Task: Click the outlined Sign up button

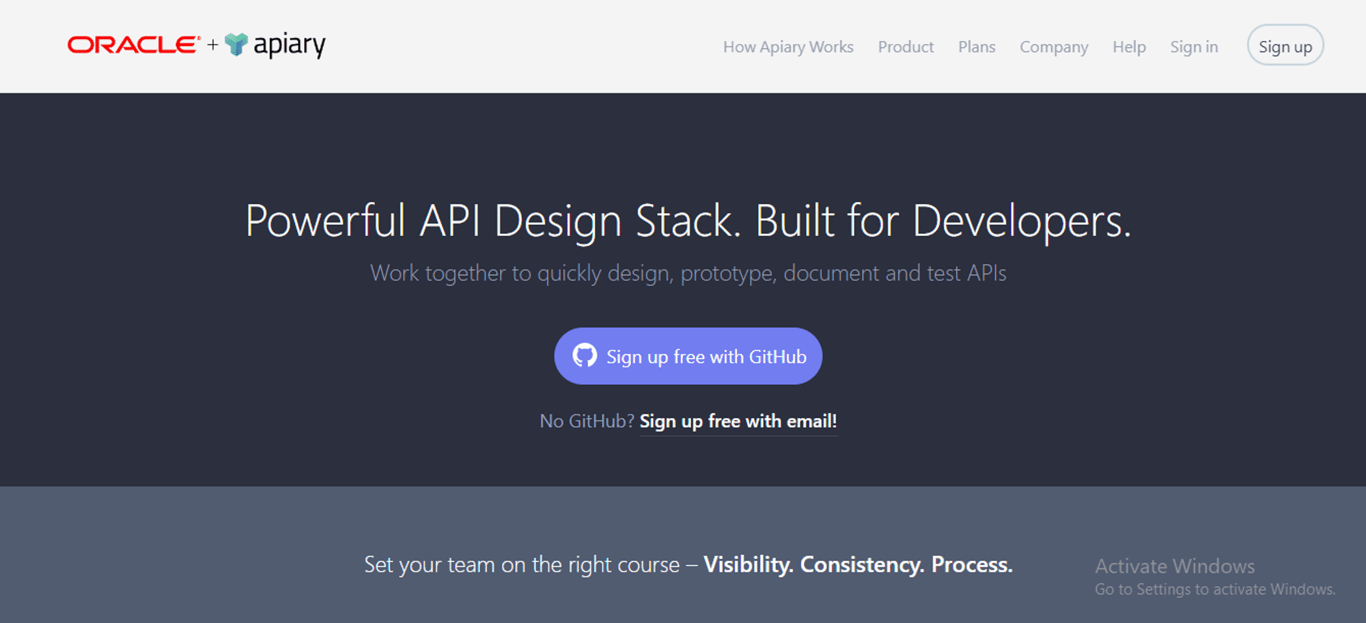Action: click(x=1285, y=46)
